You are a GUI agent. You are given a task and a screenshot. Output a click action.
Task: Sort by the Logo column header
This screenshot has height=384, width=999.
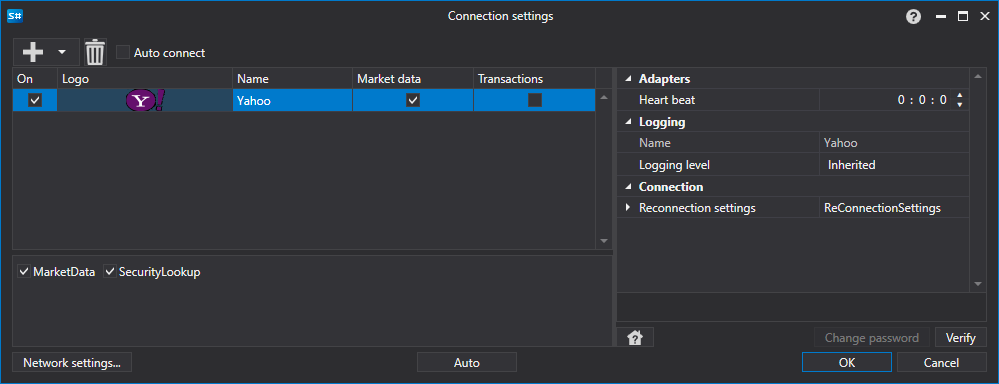[145, 79]
